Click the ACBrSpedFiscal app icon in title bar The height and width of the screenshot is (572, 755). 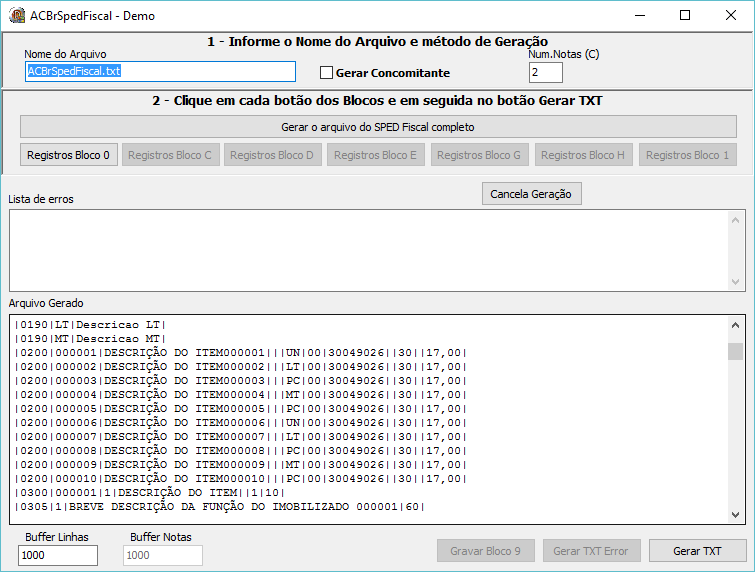17,15
